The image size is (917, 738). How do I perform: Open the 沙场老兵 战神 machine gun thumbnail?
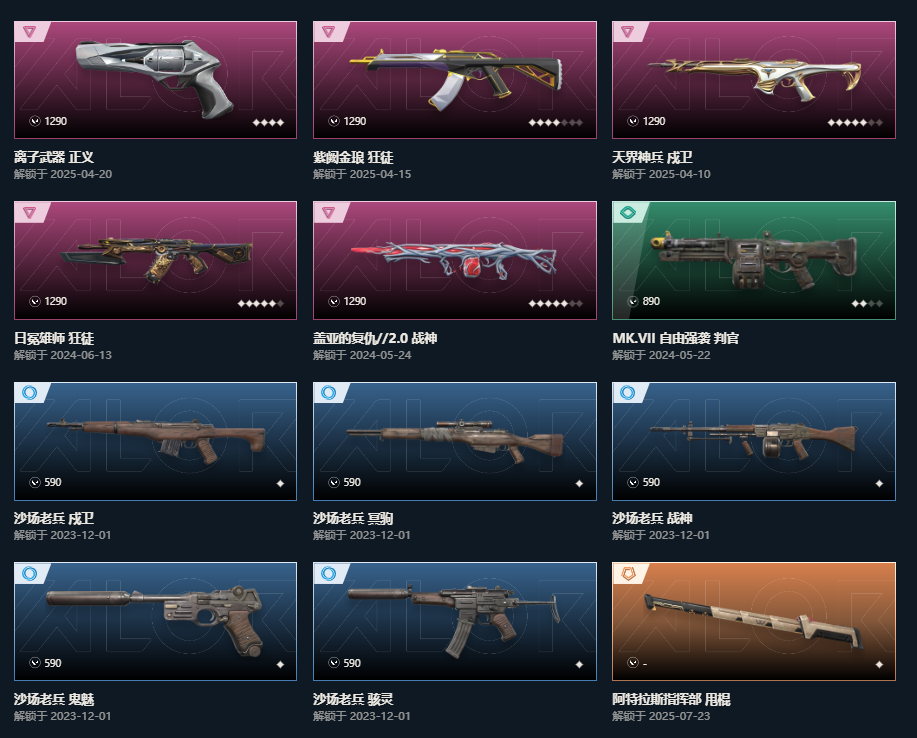tap(753, 441)
